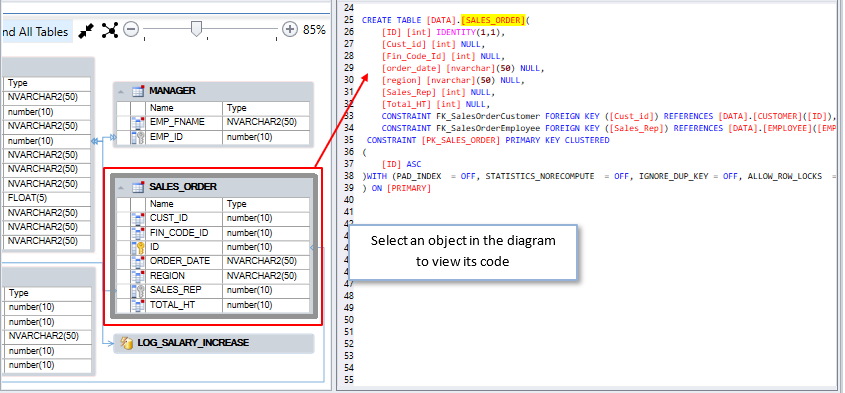Click the CUST_ID column icon
Screen dimensions: 845x393
click(138, 218)
